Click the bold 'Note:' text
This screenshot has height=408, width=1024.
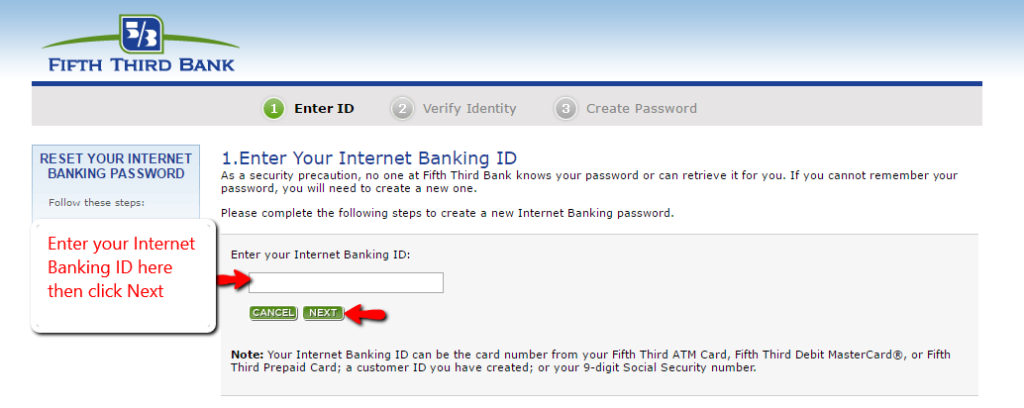[x=247, y=355]
